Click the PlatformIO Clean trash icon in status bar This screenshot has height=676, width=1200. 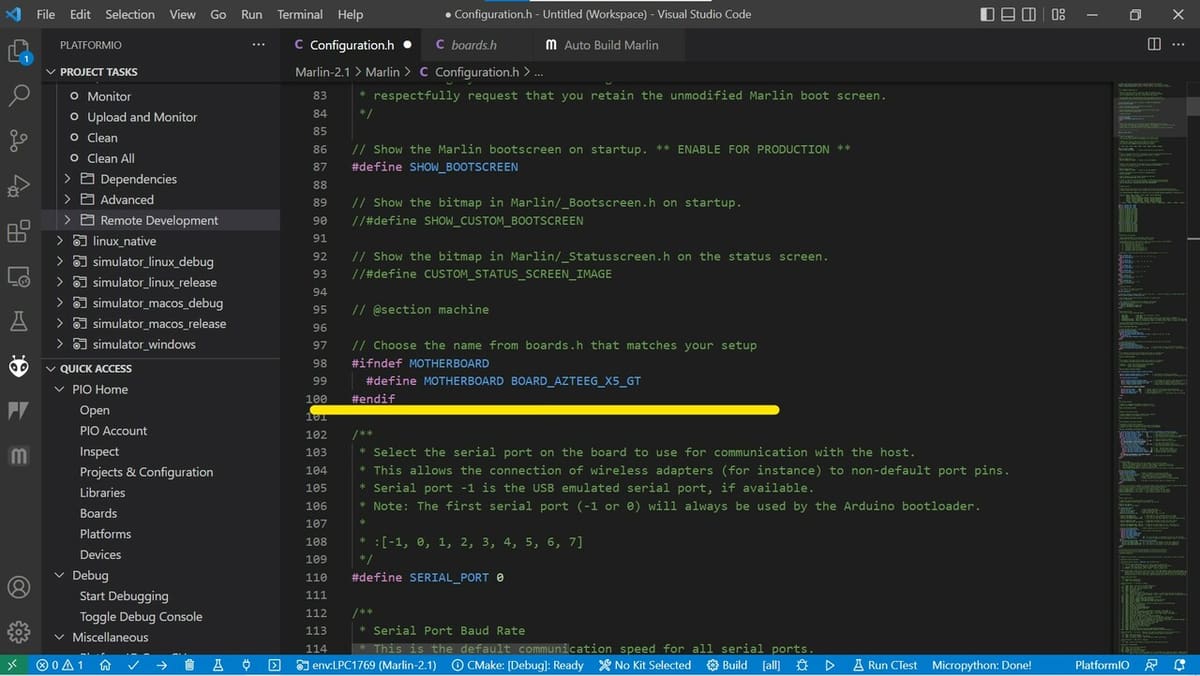click(189, 665)
